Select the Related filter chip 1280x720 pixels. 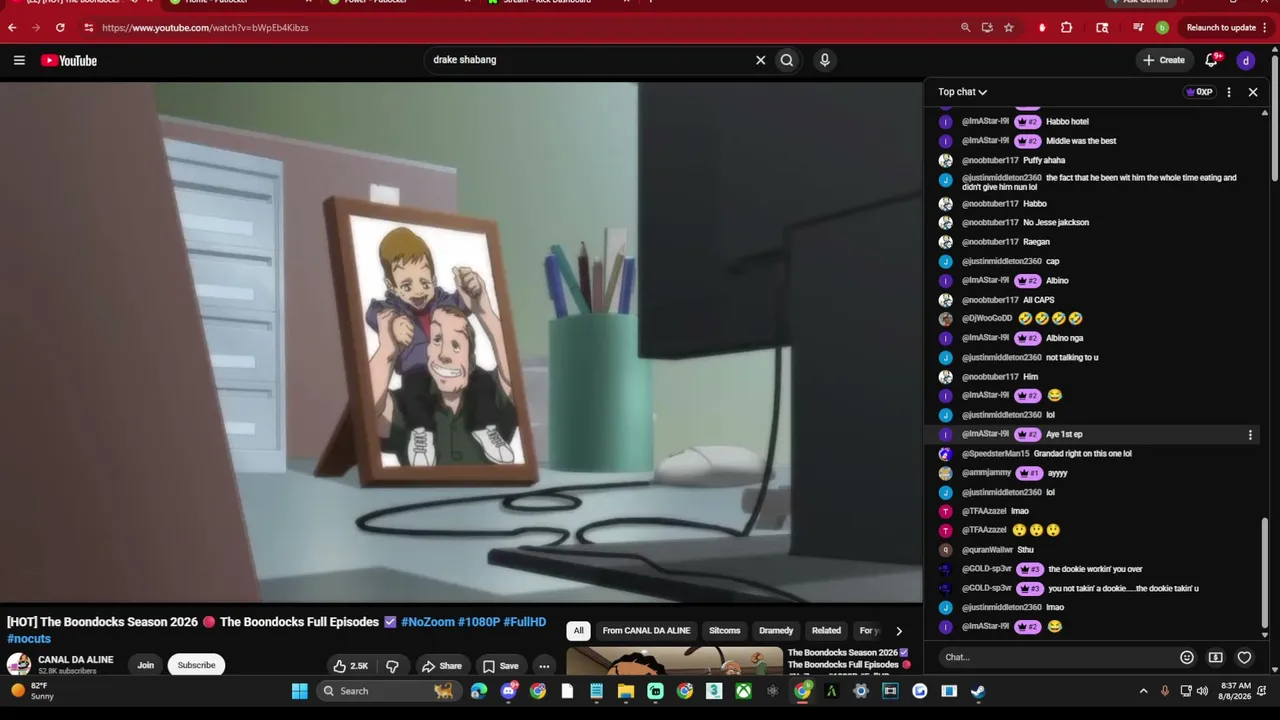826,631
